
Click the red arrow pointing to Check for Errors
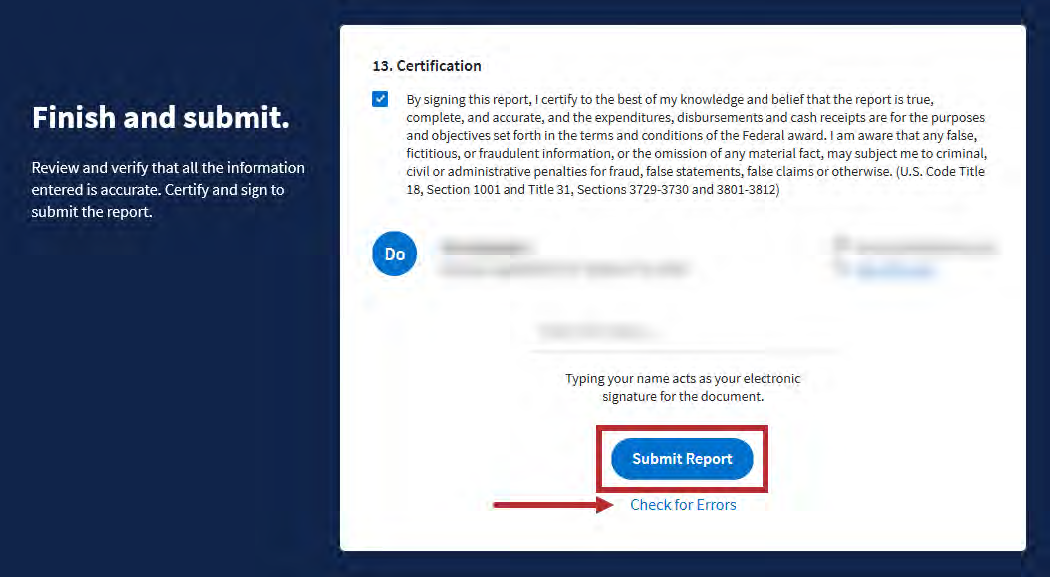click(x=552, y=505)
